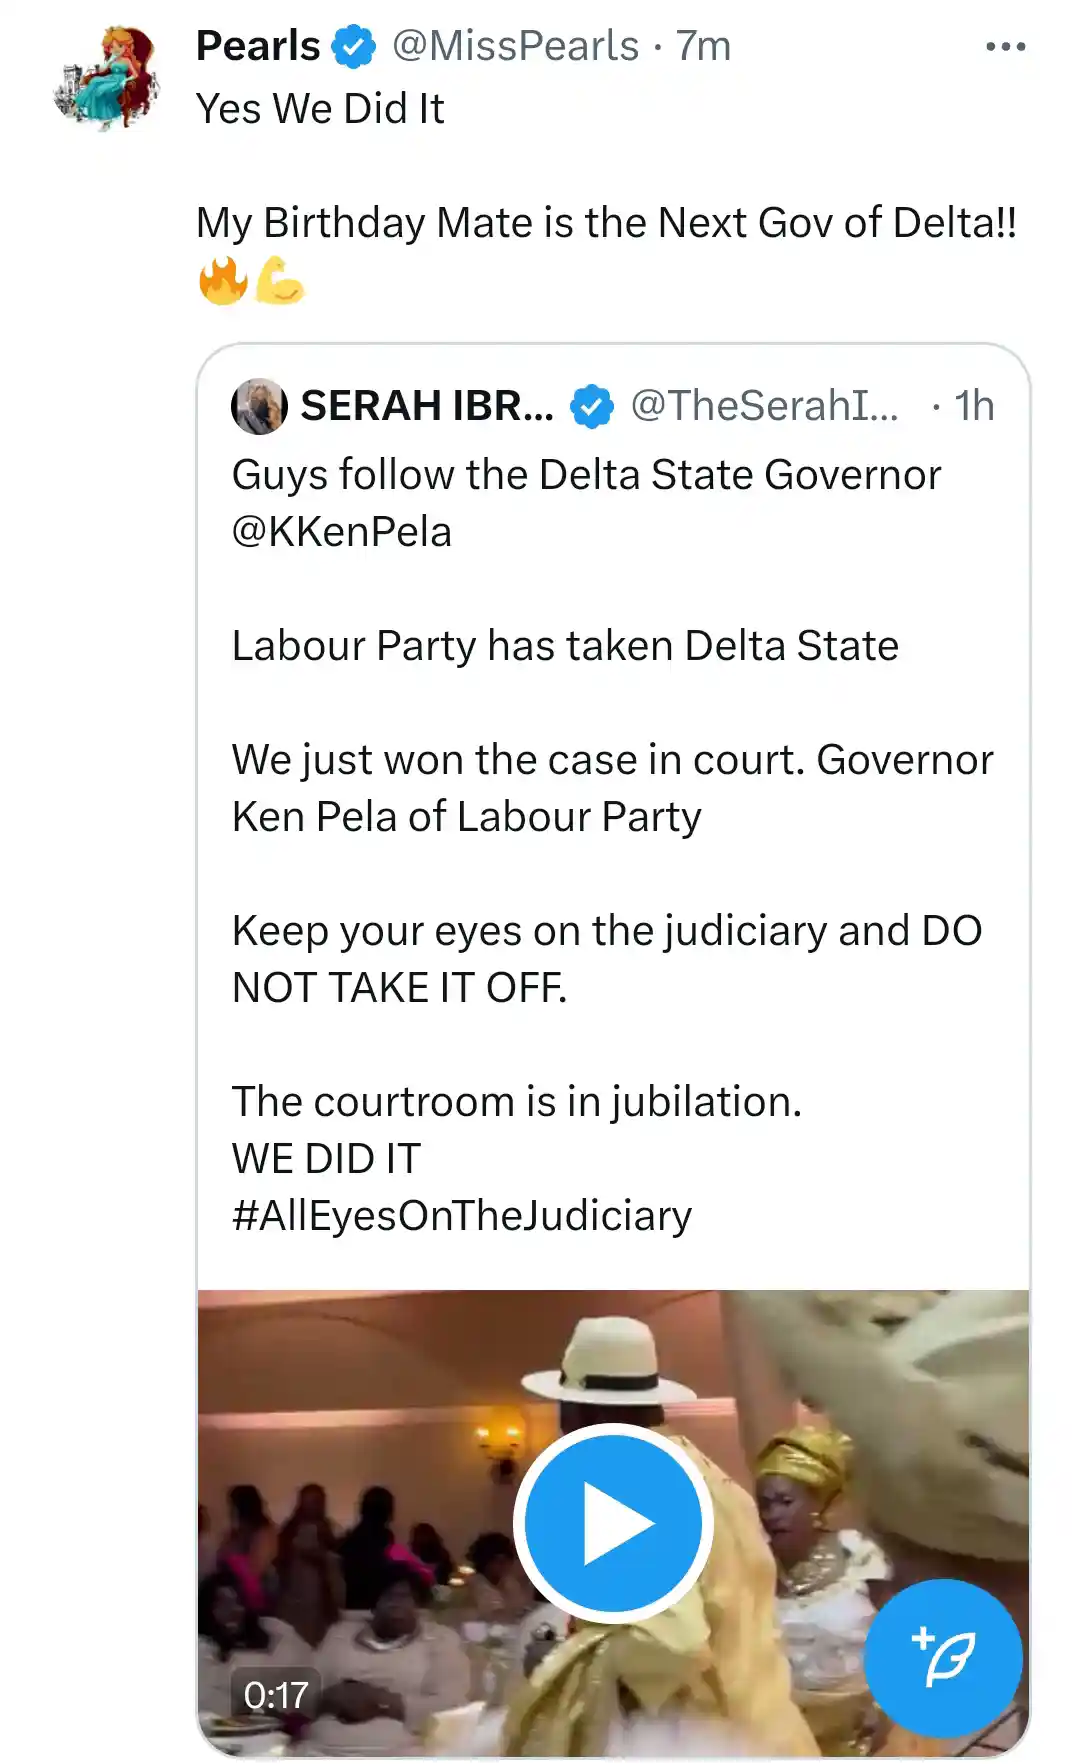Image resolution: width=1080 pixels, height=1764 pixels.
Task: Click the @MissPearls handle
Action: tap(520, 45)
